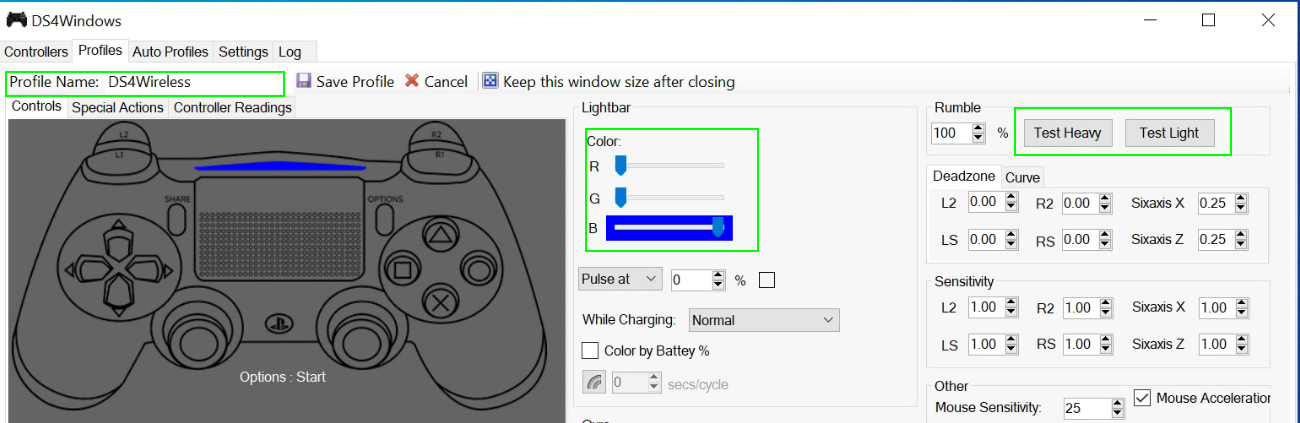Click the DS4Windows gamepad title bar icon
The height and width of the screenshot is (423, 1300).
(x=16, y=19)
